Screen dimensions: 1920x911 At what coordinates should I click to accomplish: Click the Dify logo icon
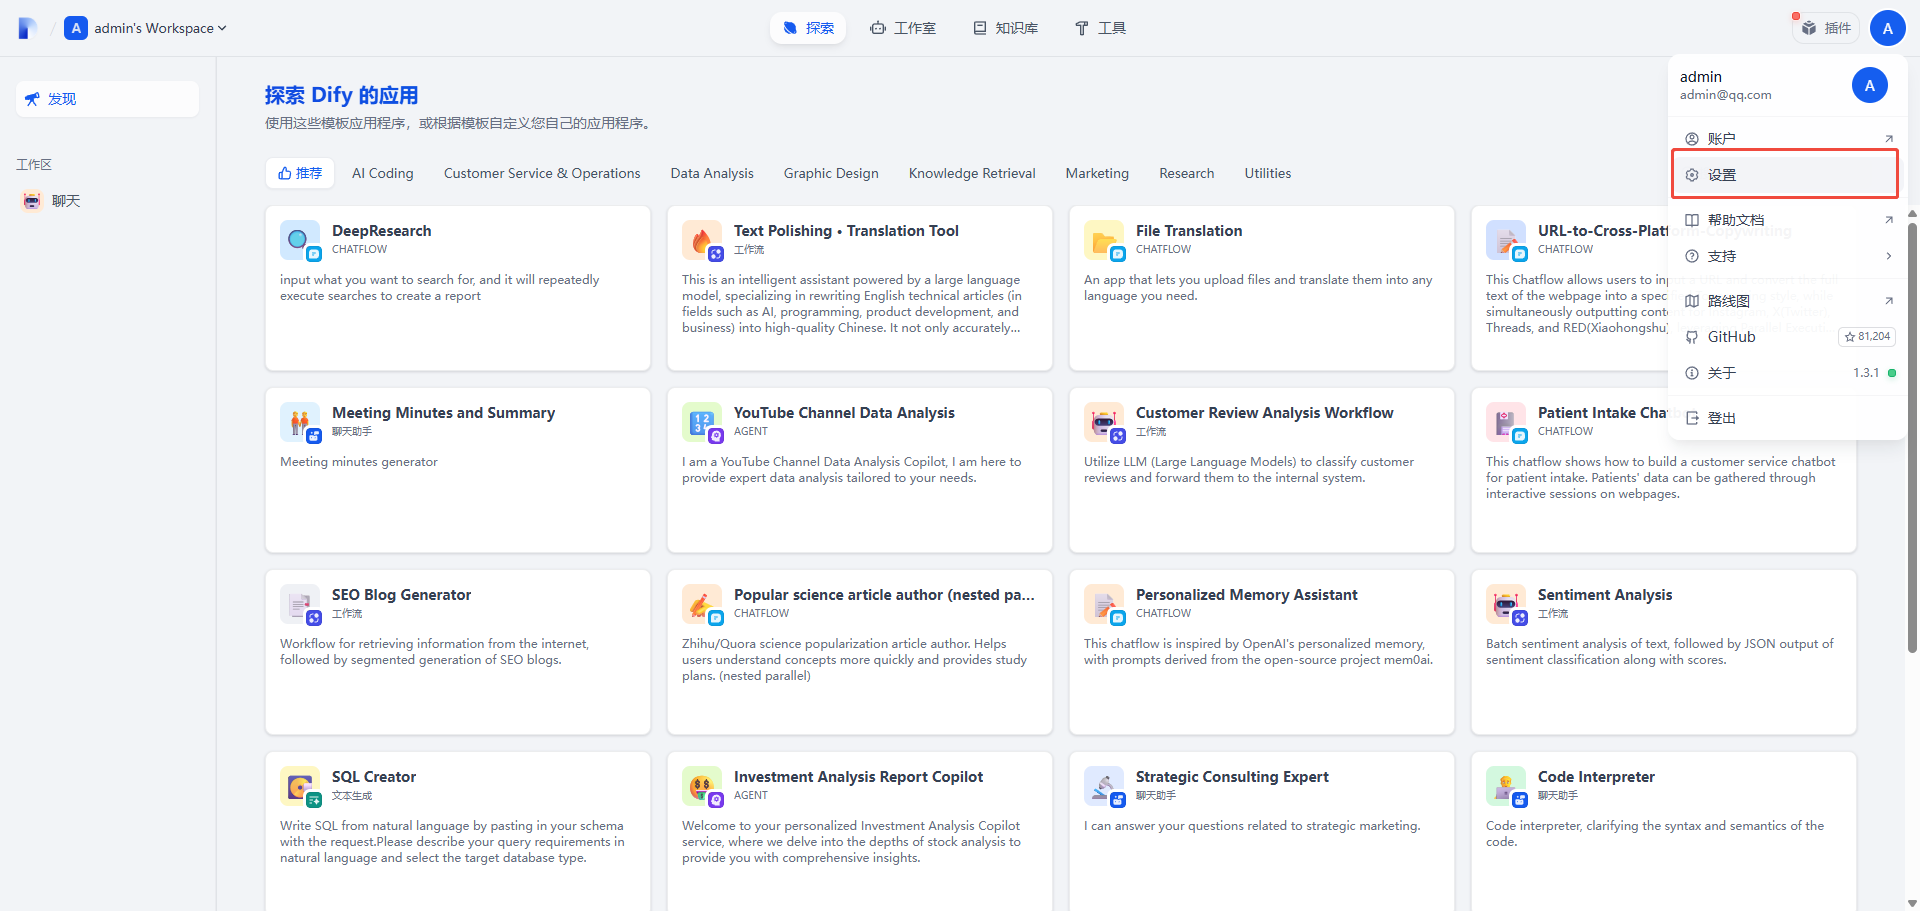point(28,28)
